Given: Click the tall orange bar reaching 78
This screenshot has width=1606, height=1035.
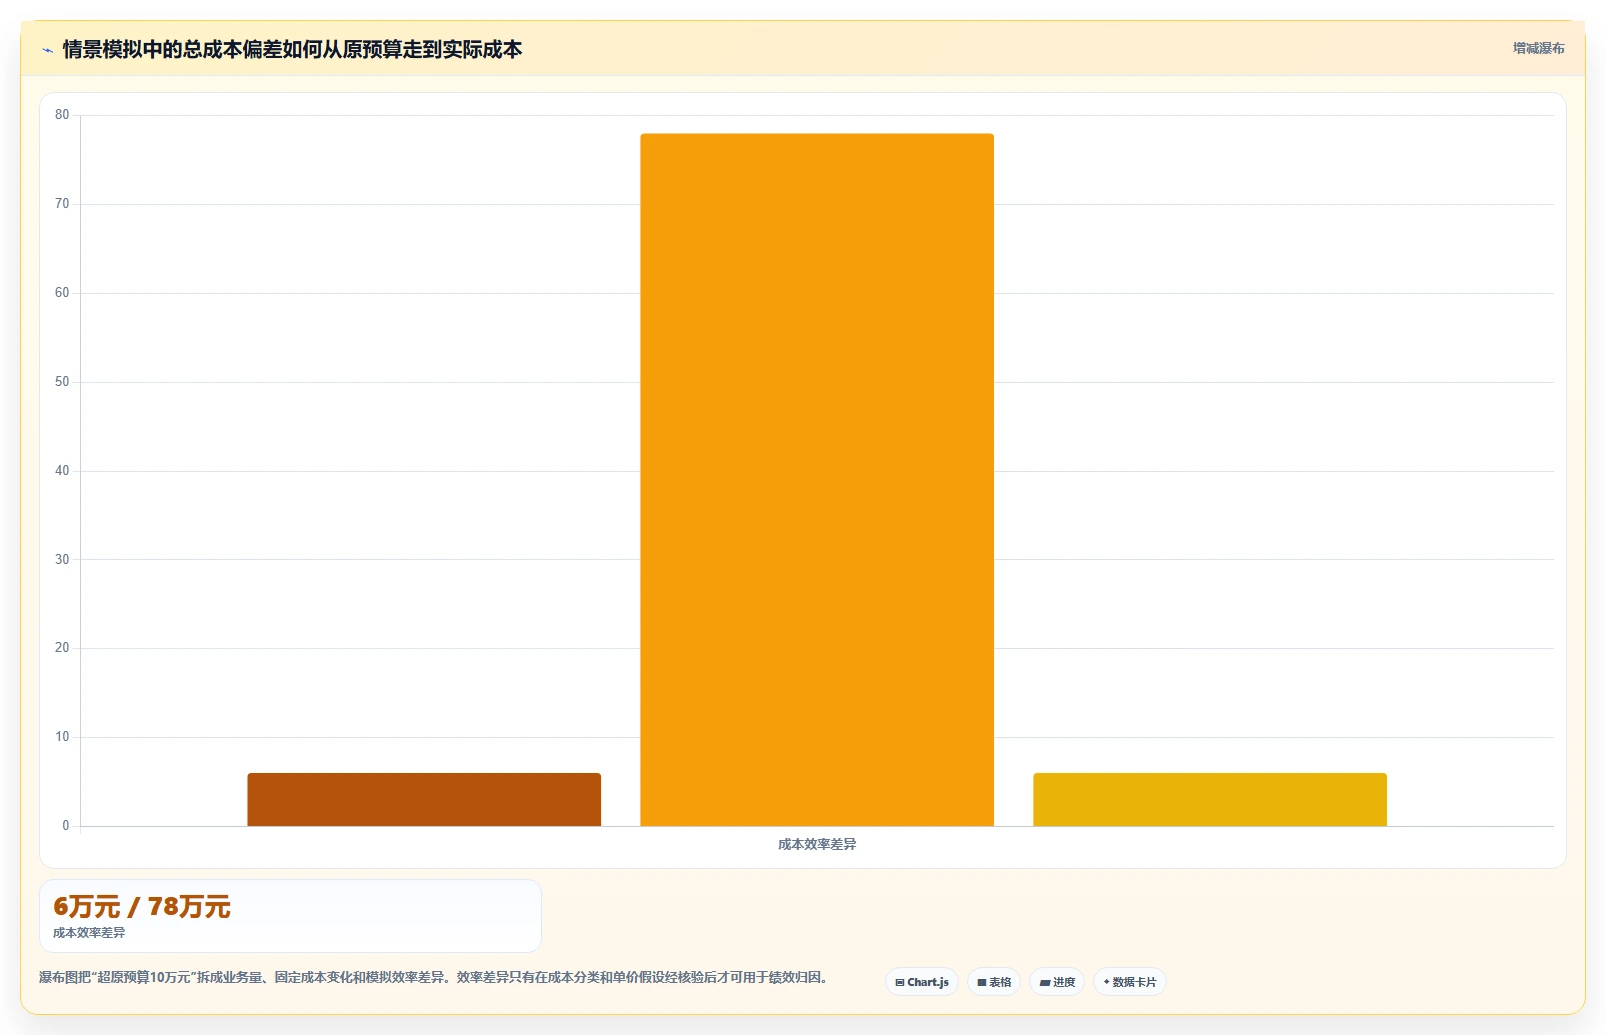Looking at the screenshot, I should [x=817, y=480].
